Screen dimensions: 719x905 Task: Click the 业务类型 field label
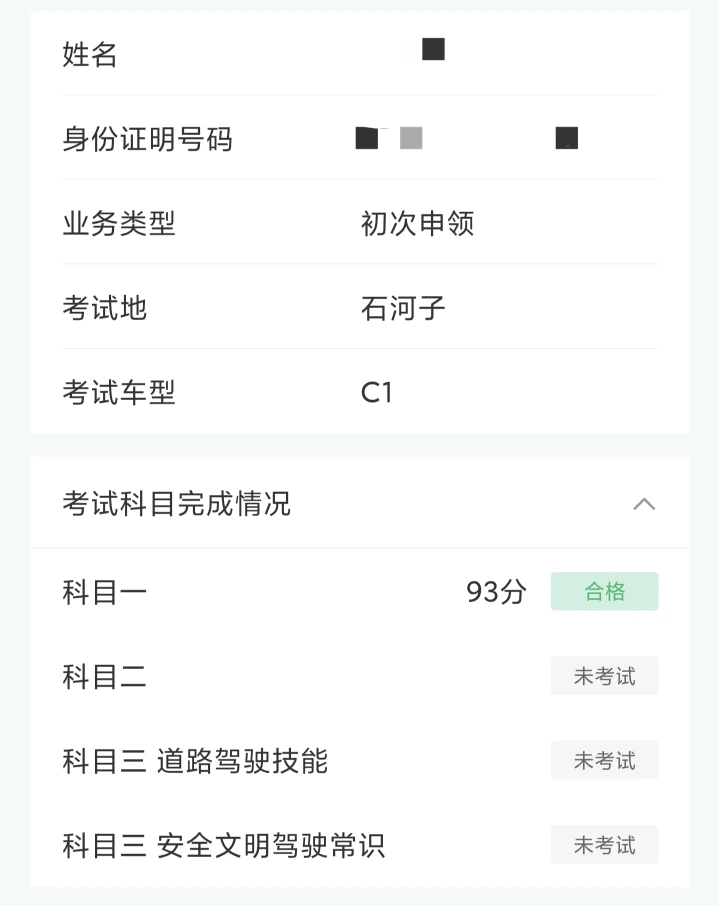point(119,224)
